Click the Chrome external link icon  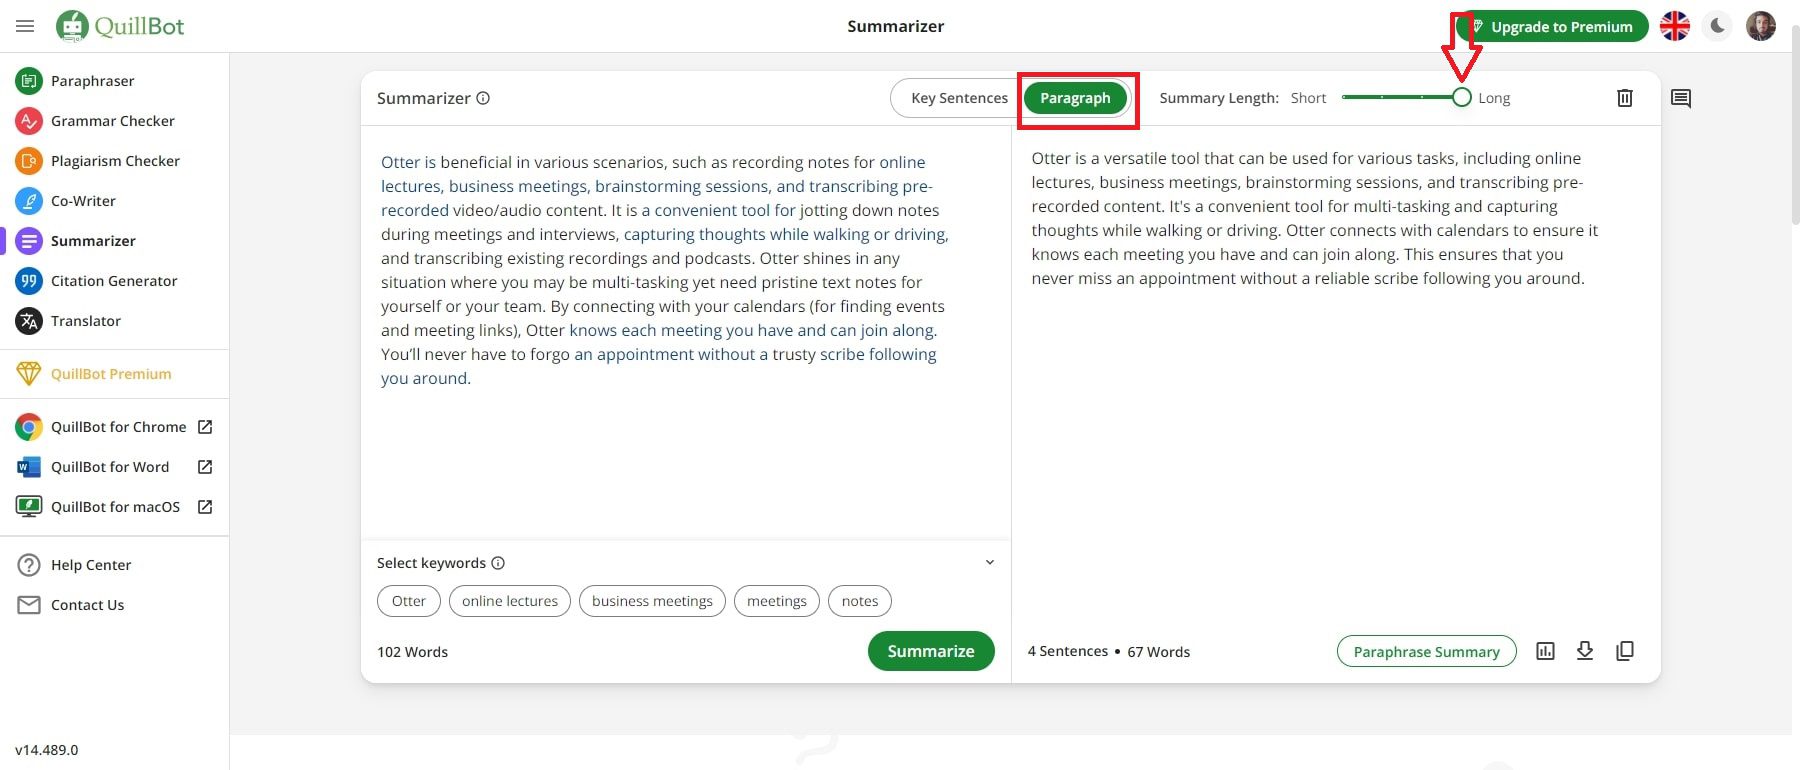(x=205, y=427)
